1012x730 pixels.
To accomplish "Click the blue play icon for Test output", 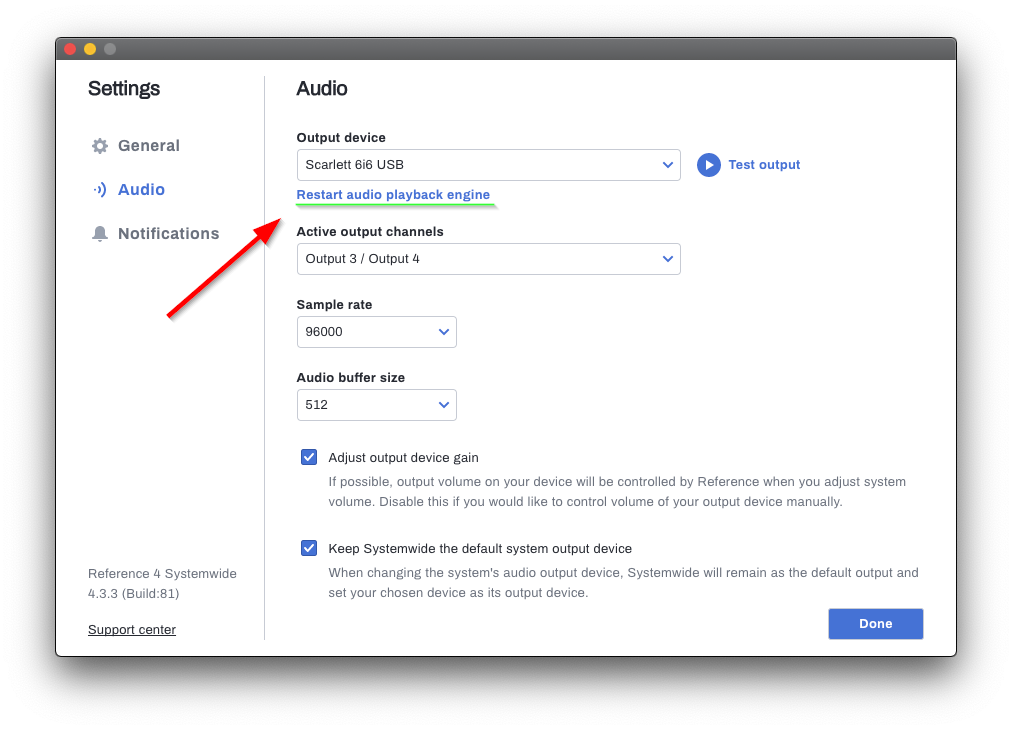I will [x=708, y=165].
